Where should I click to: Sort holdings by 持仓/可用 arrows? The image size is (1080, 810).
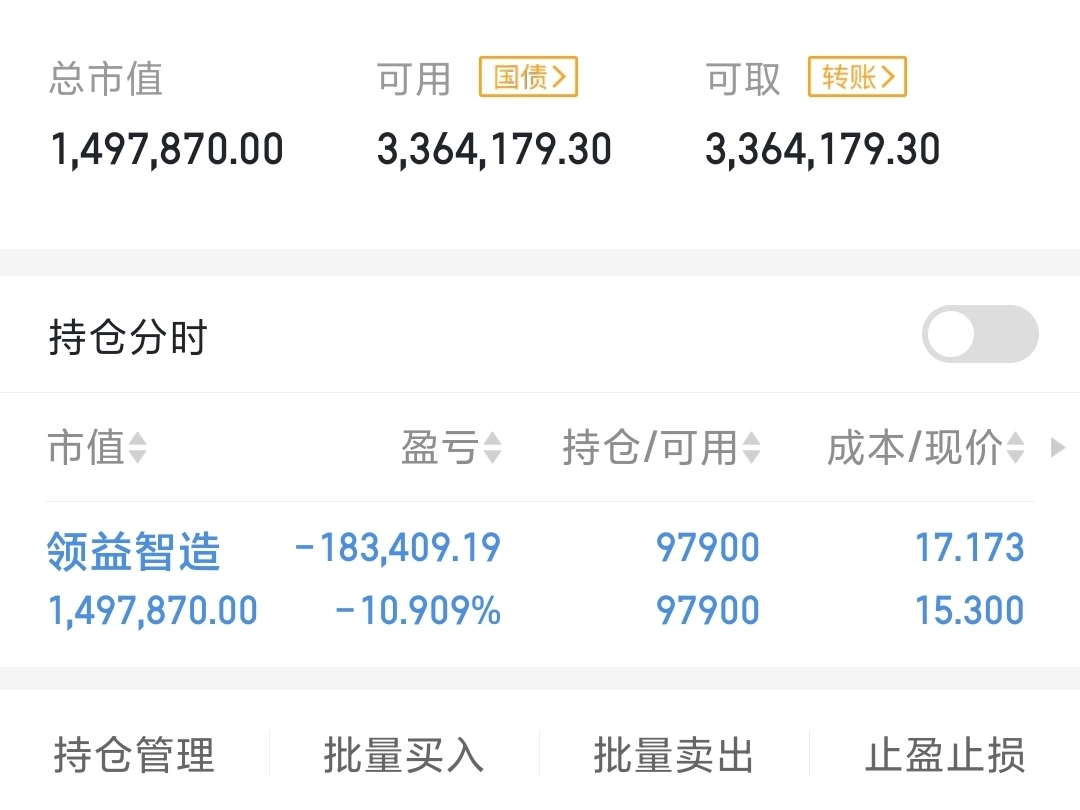point(751,449)
